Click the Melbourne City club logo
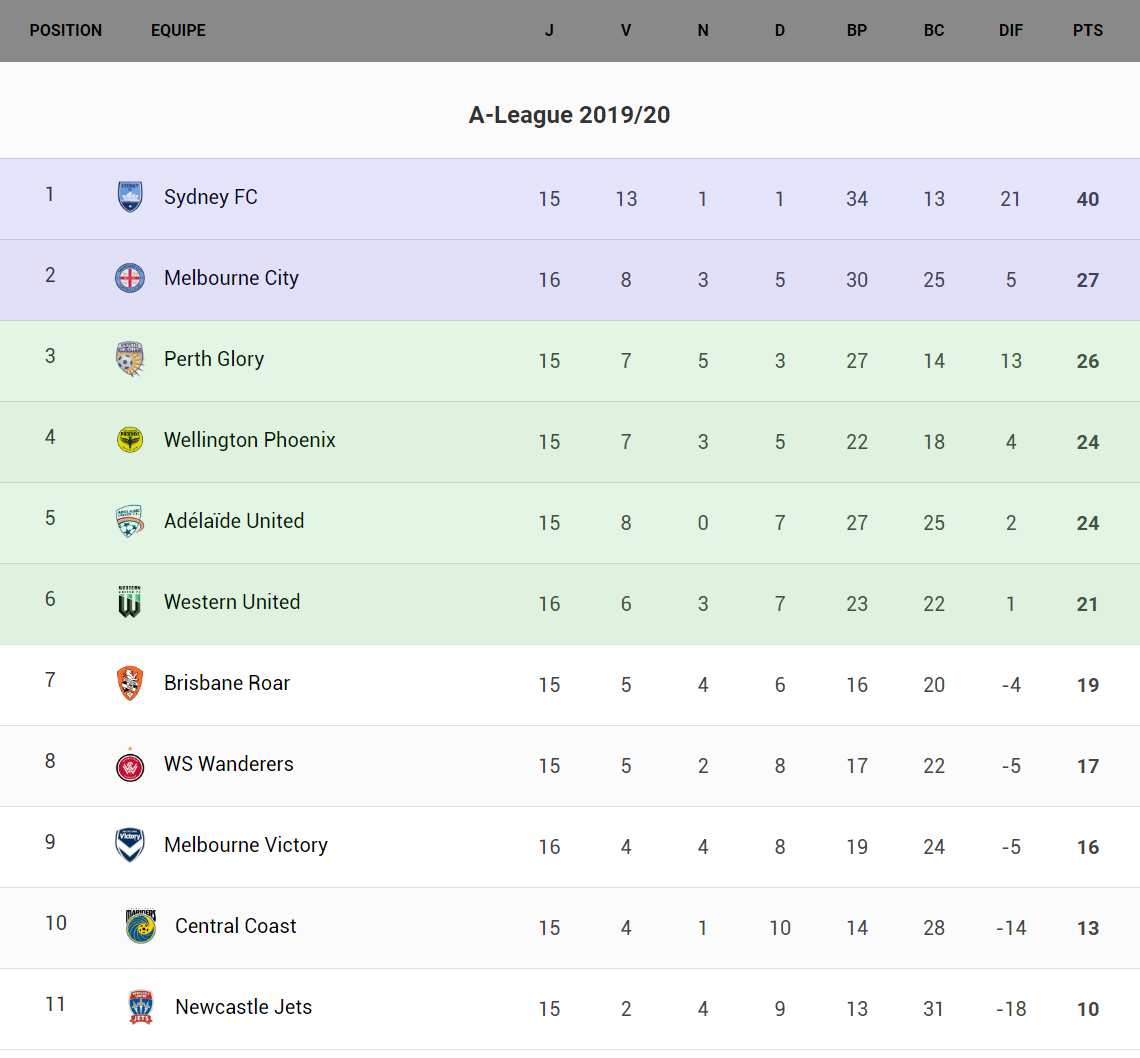The width and height of the screenshot is (1140, 1058). tap(130, 278)
